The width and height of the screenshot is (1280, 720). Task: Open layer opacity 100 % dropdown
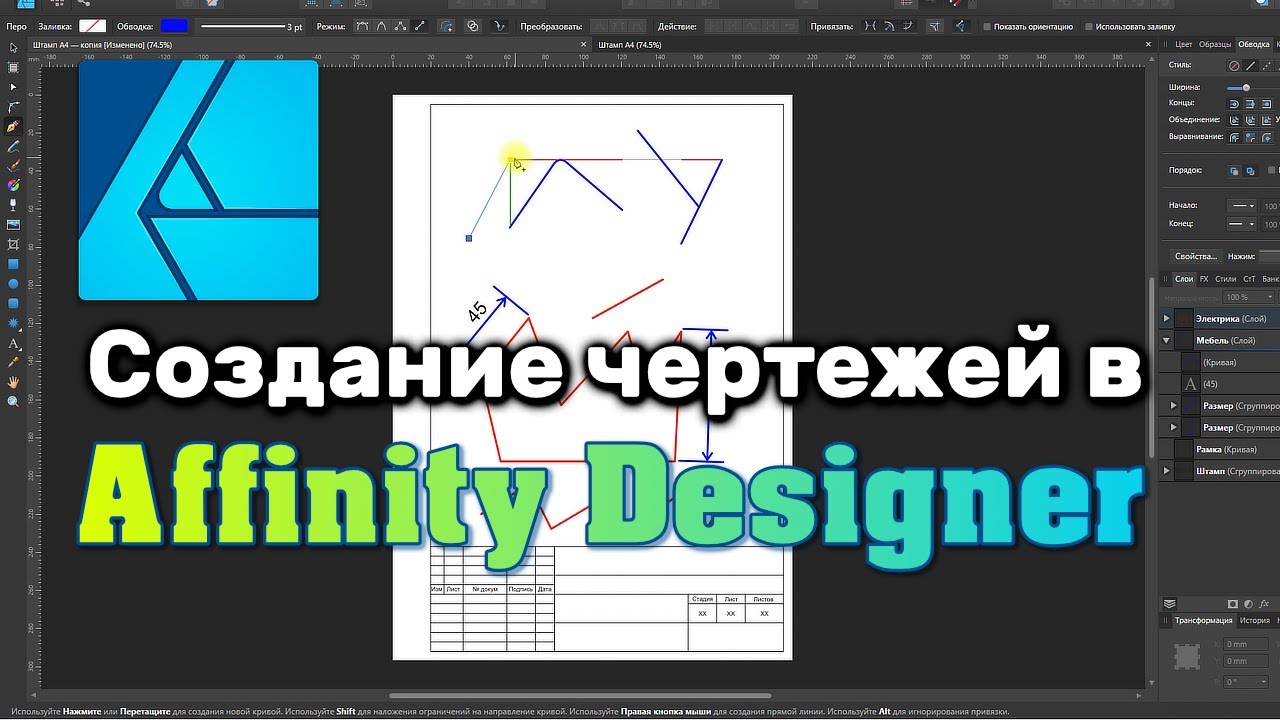[1250, 297]
